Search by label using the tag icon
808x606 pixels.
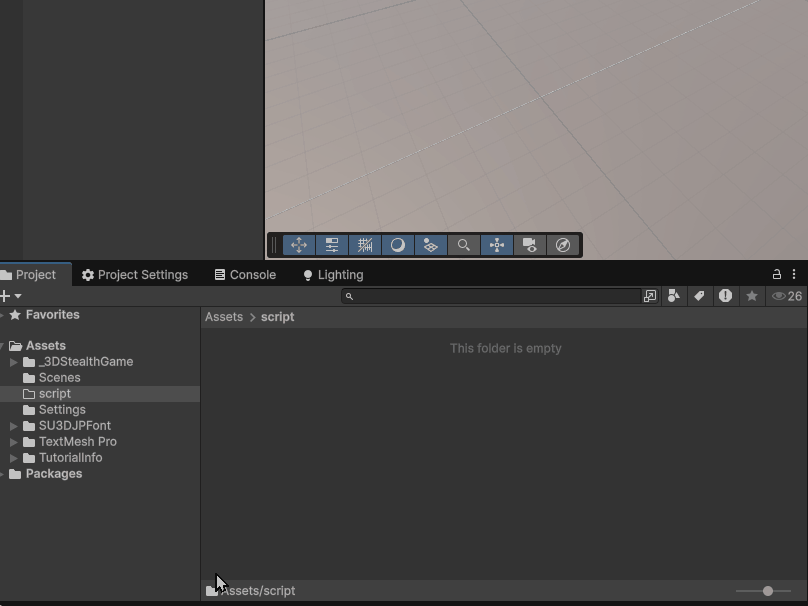coord(700,296)
